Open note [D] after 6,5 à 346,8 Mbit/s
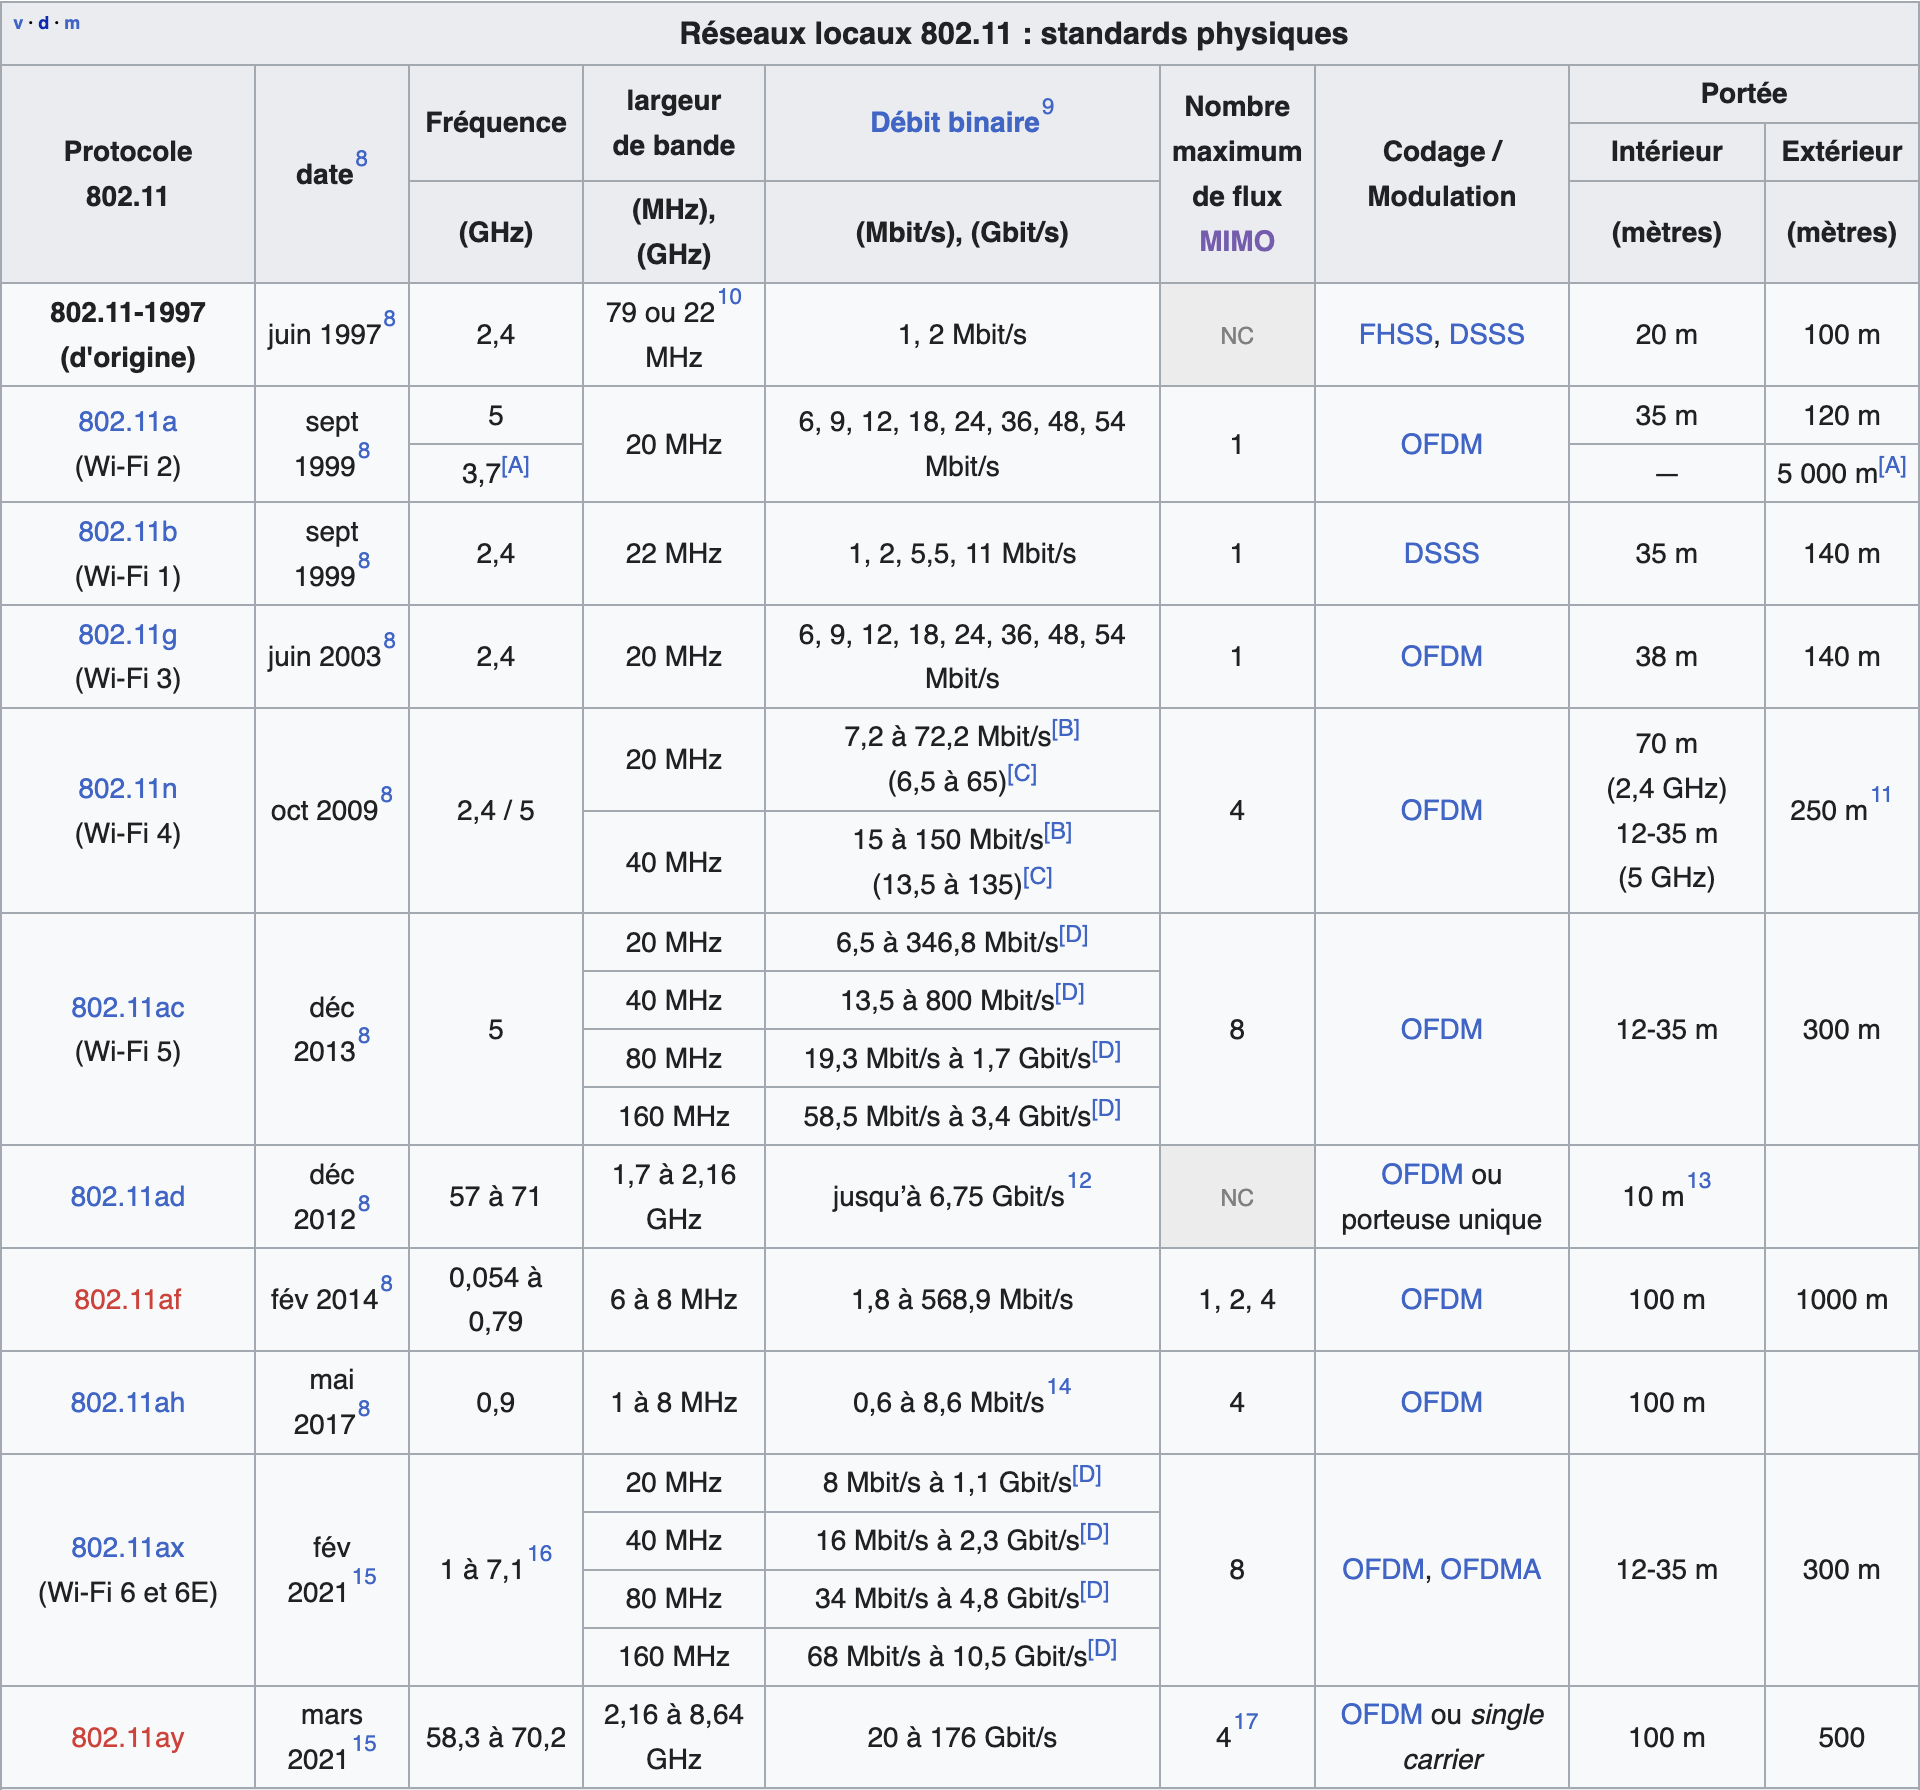The width and height of the screenshot is (1920, 1790). (x=1074, y=934)
